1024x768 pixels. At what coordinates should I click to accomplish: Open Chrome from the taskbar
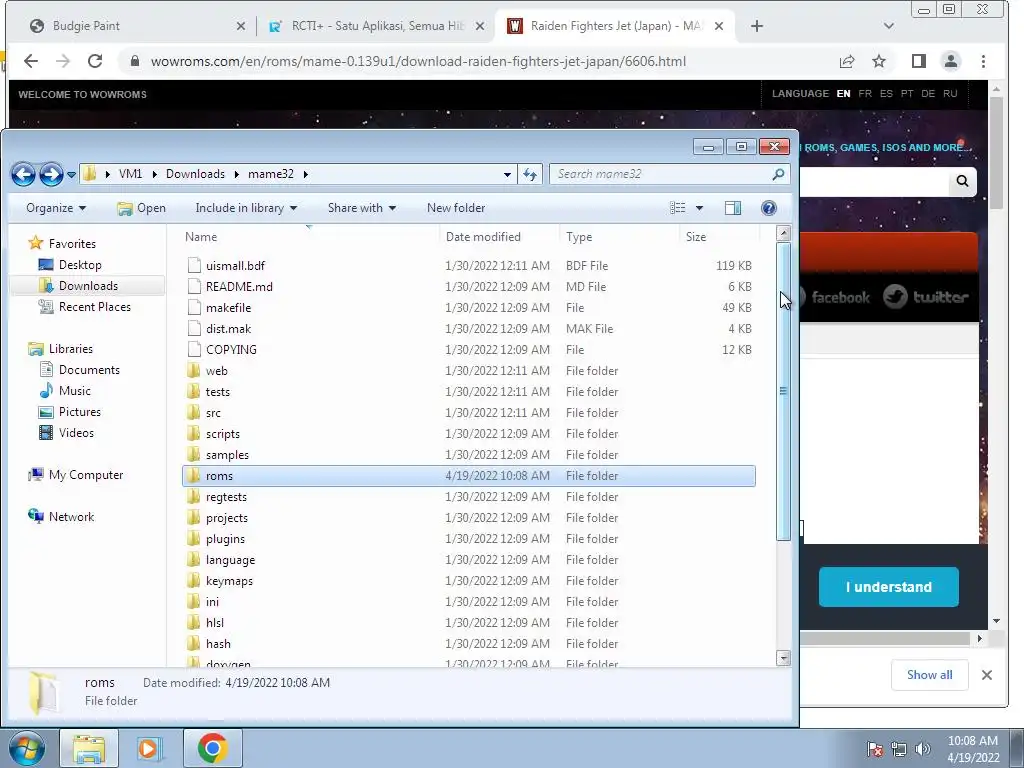[x=213, y=748]
